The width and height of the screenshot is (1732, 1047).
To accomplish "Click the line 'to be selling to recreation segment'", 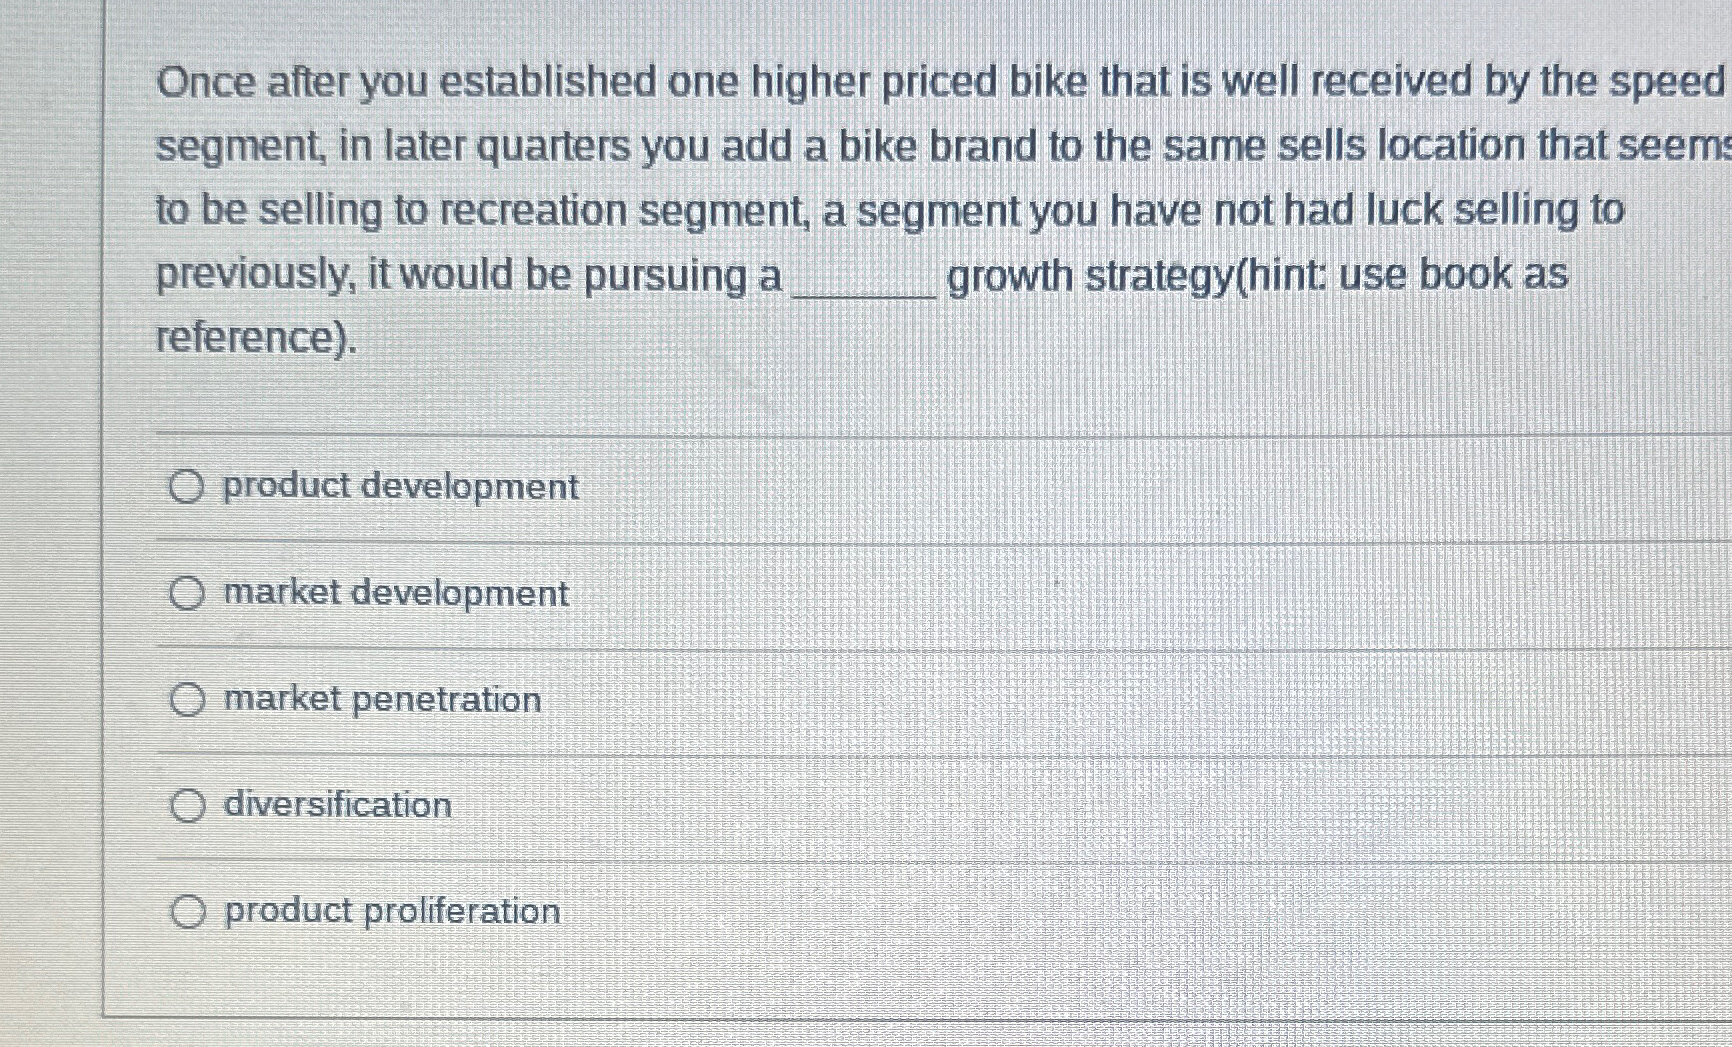I will [x=890, y=211].
